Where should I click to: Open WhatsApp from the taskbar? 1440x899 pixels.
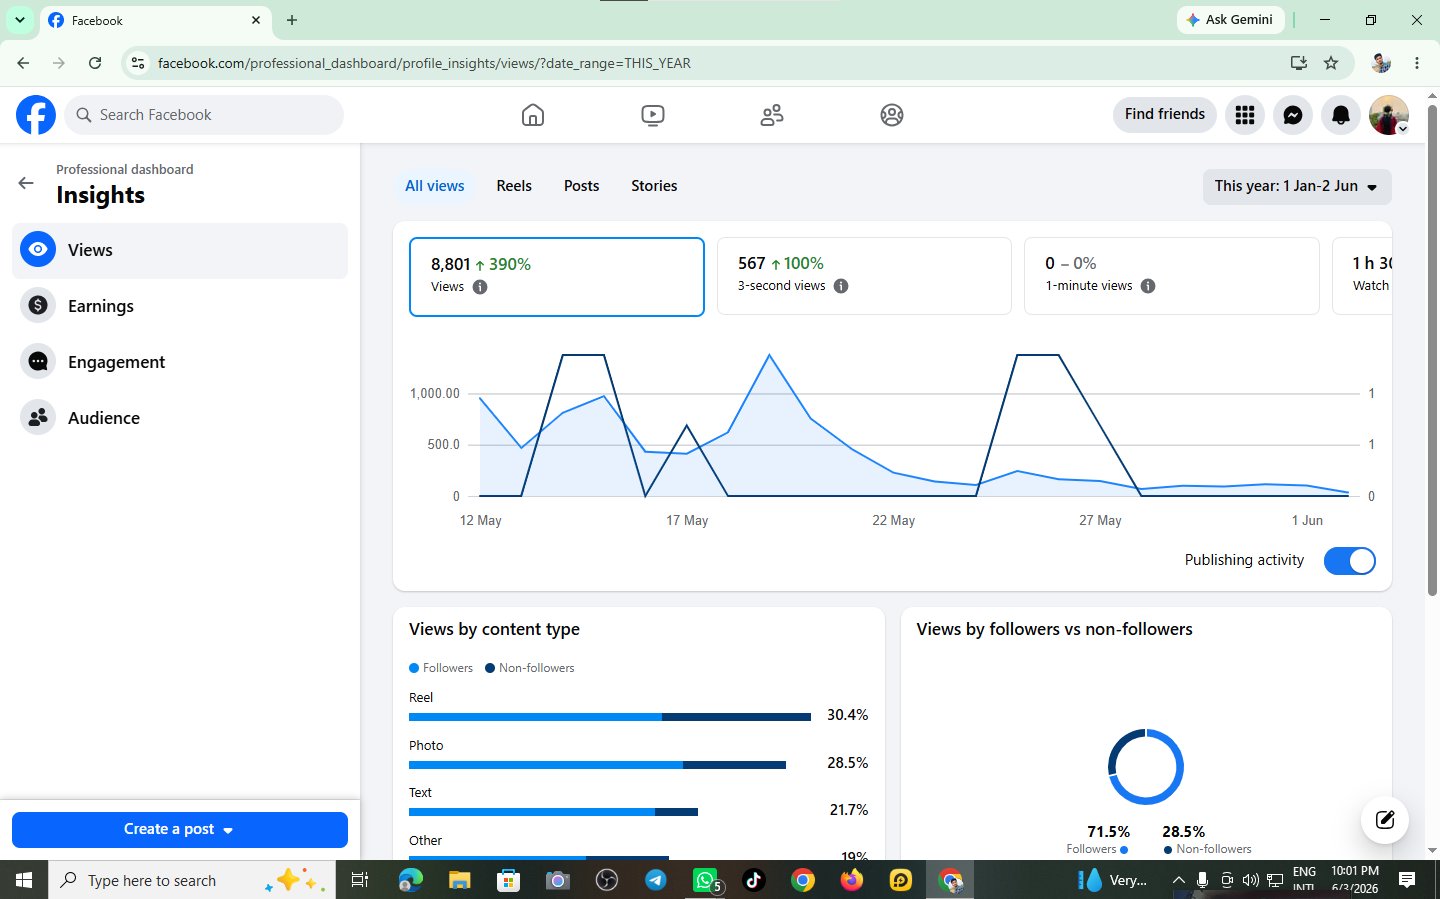coord(706,880)
